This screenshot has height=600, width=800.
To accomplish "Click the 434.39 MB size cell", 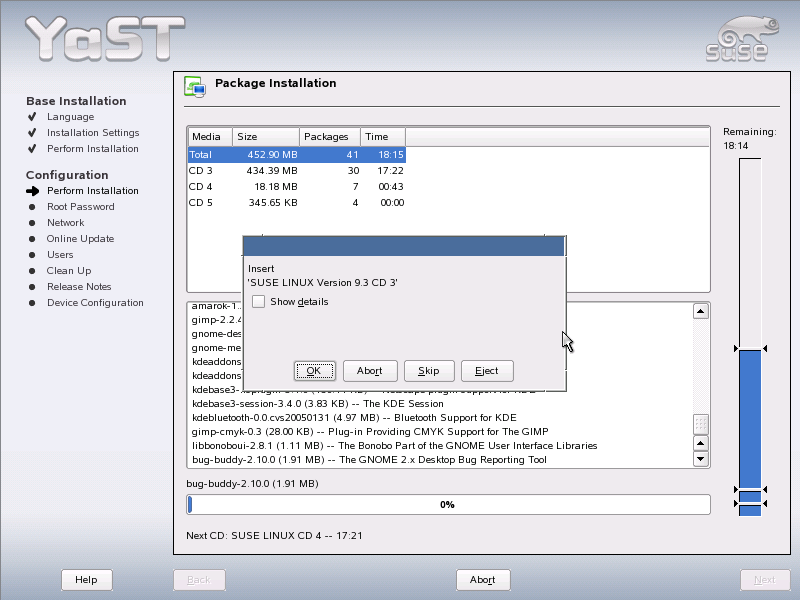I will click(x=272, y=170).
